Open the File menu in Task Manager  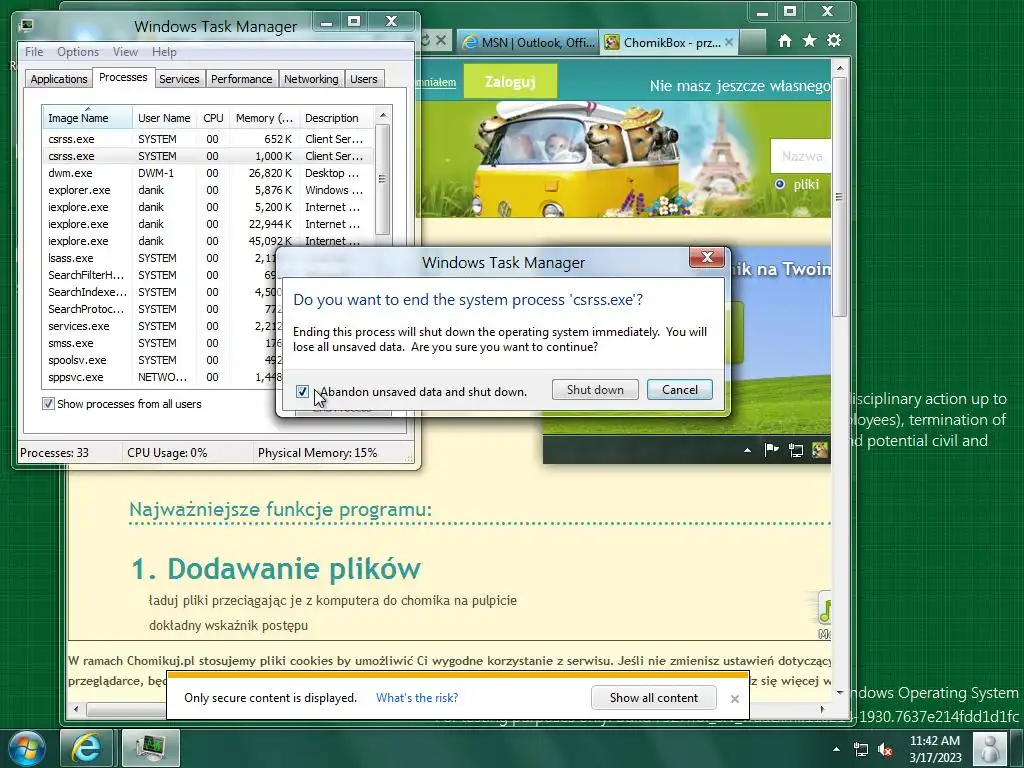[x=34, y=52]
